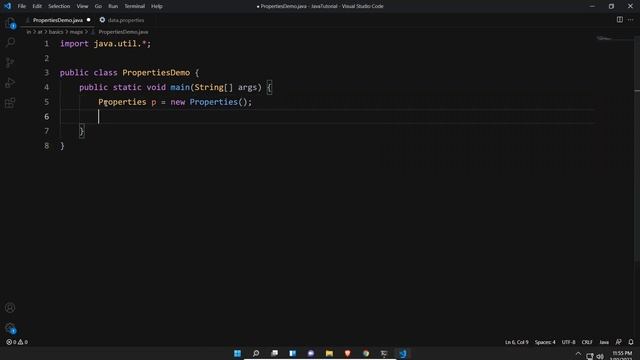Open the Edit menu
Image resolution: width=640 pixels, height=360 pixels.
37,6
